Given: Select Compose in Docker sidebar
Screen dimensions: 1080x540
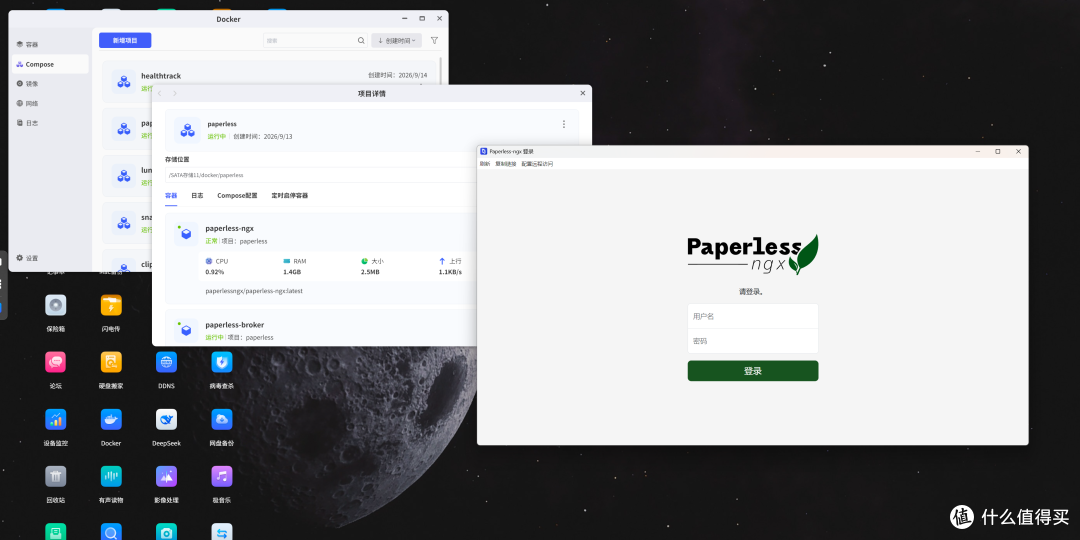Looking at the screenshot, I should pyautogui.click(x=50, y=64).
